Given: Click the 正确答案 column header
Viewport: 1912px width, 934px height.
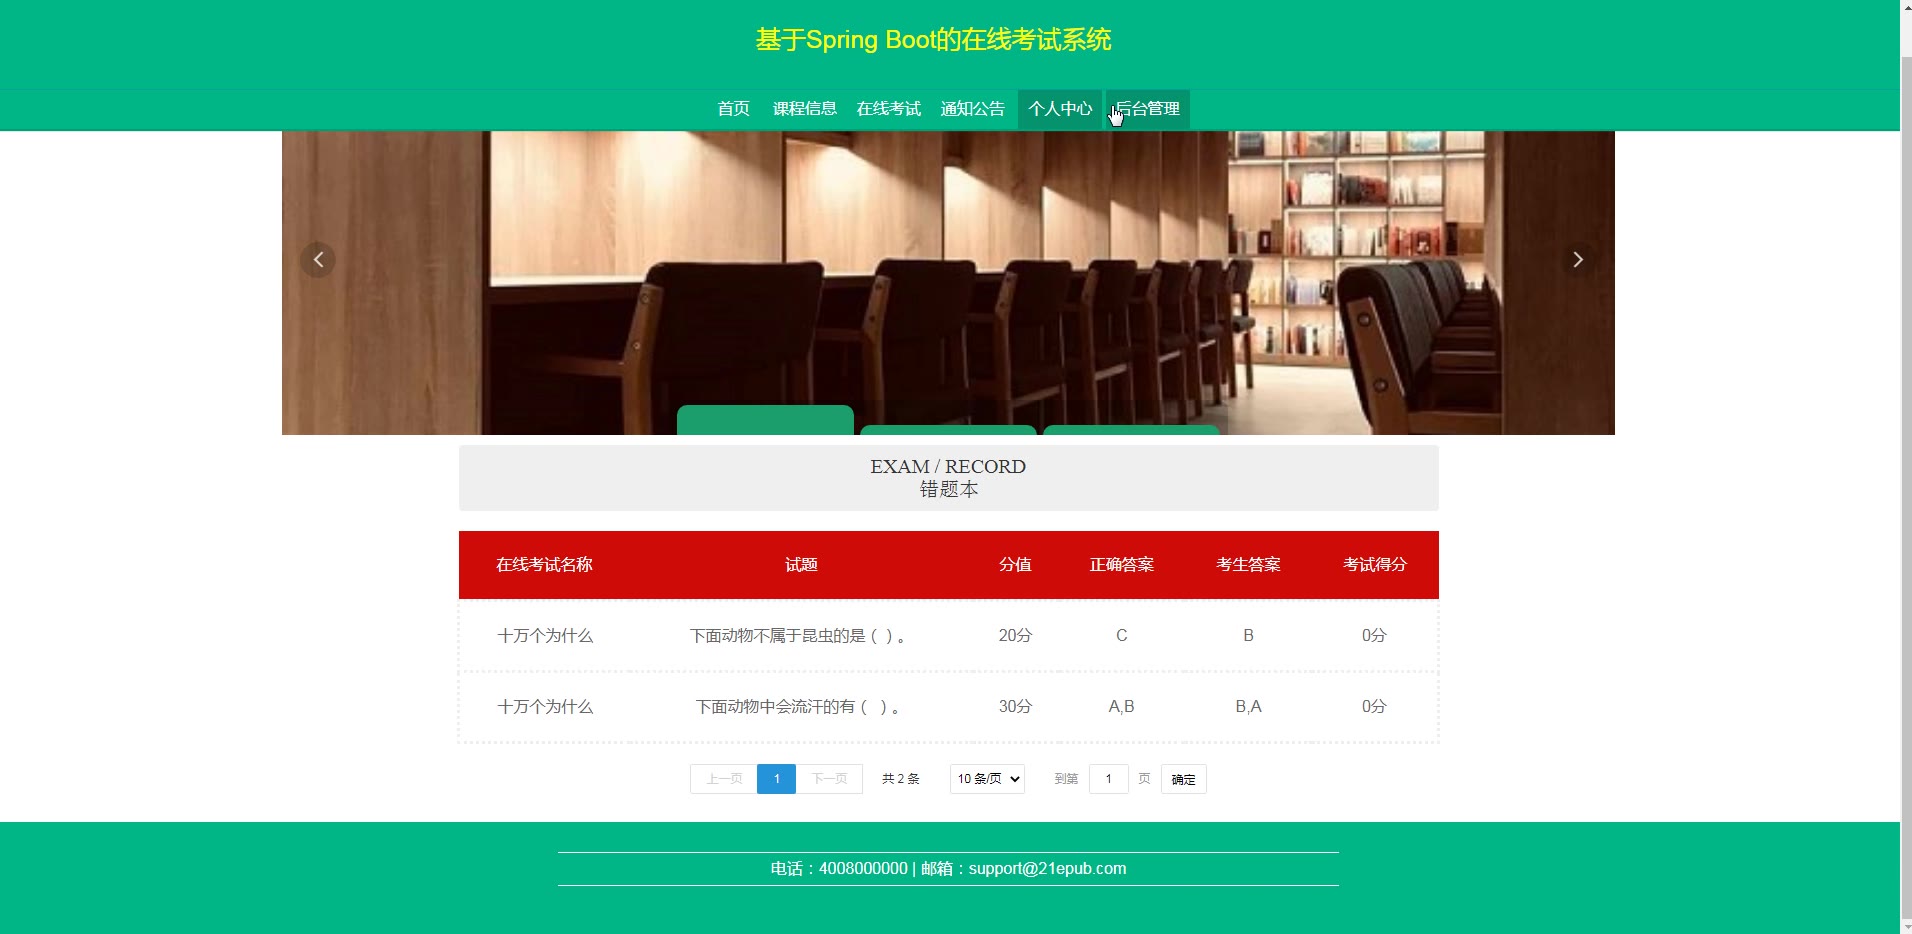Looking at the screenshot, I should 1122,565.
